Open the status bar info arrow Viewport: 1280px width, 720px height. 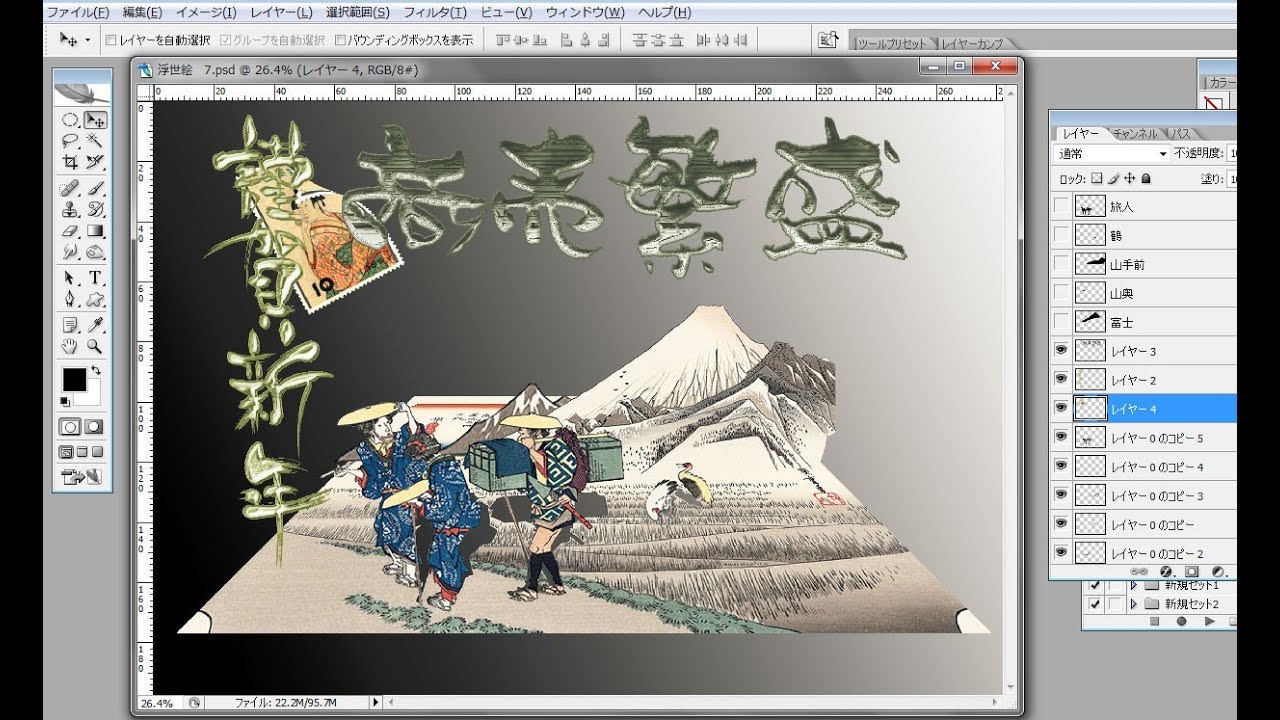tap(376, 703)
